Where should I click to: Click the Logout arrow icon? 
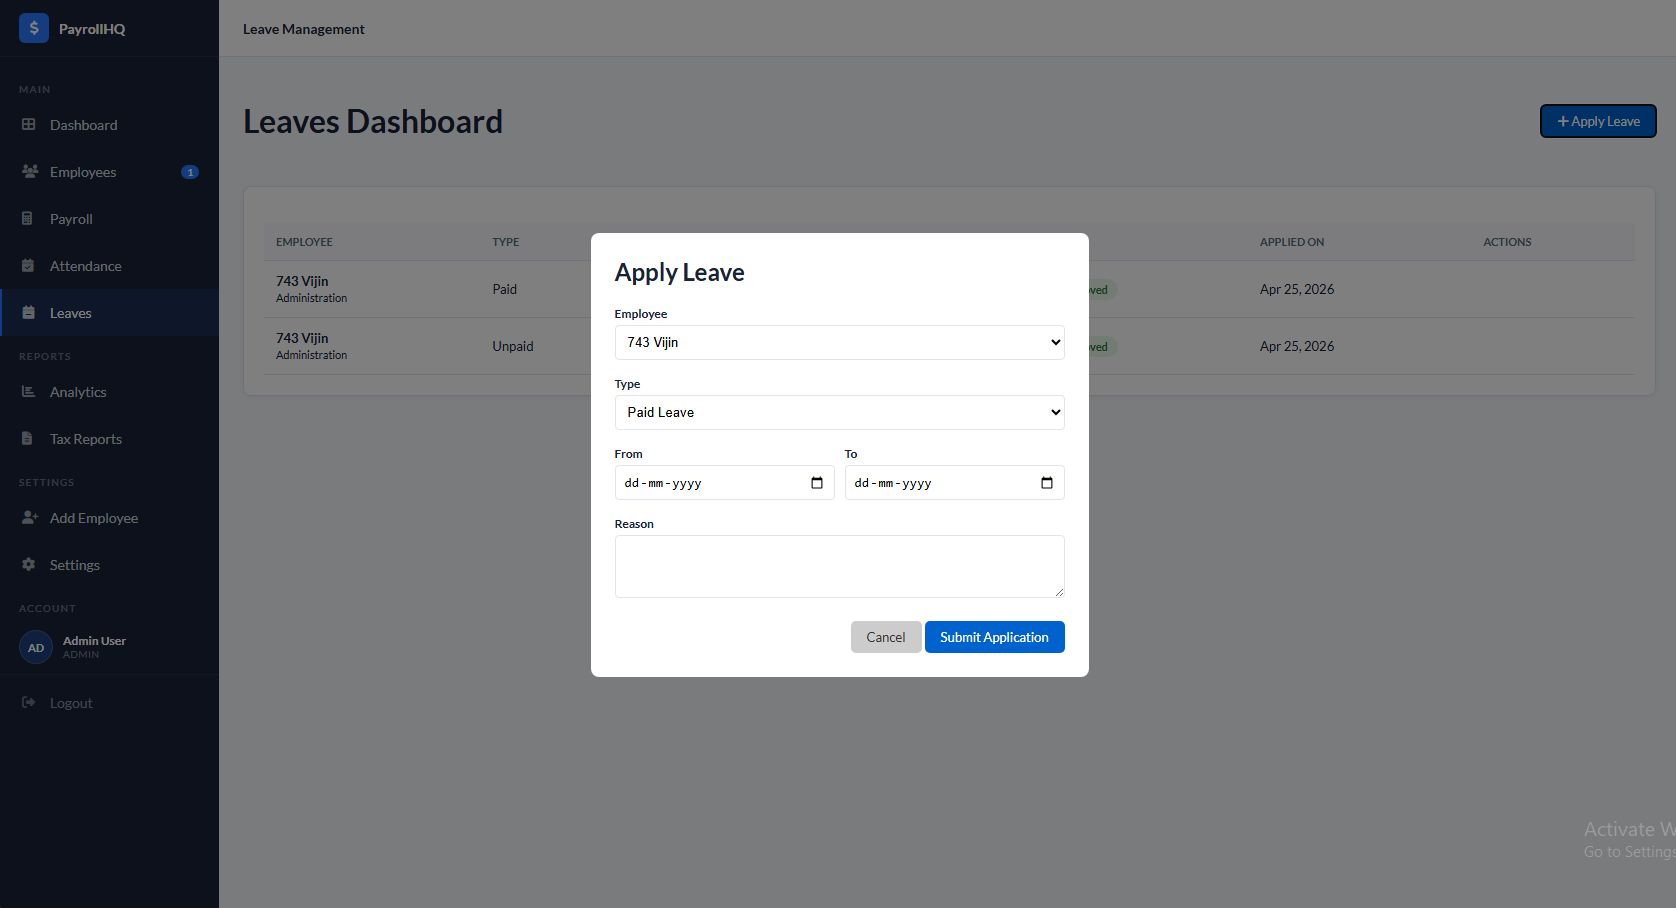[x=28, y=703]
